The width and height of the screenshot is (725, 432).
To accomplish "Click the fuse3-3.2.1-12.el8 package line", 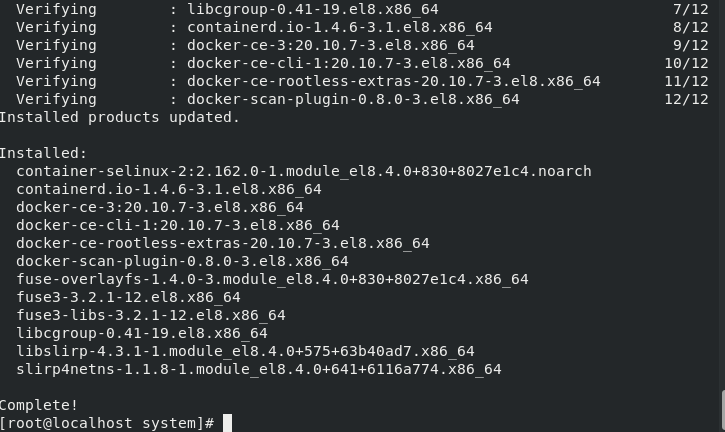I will pyautogui.click(x=129, y=297).
